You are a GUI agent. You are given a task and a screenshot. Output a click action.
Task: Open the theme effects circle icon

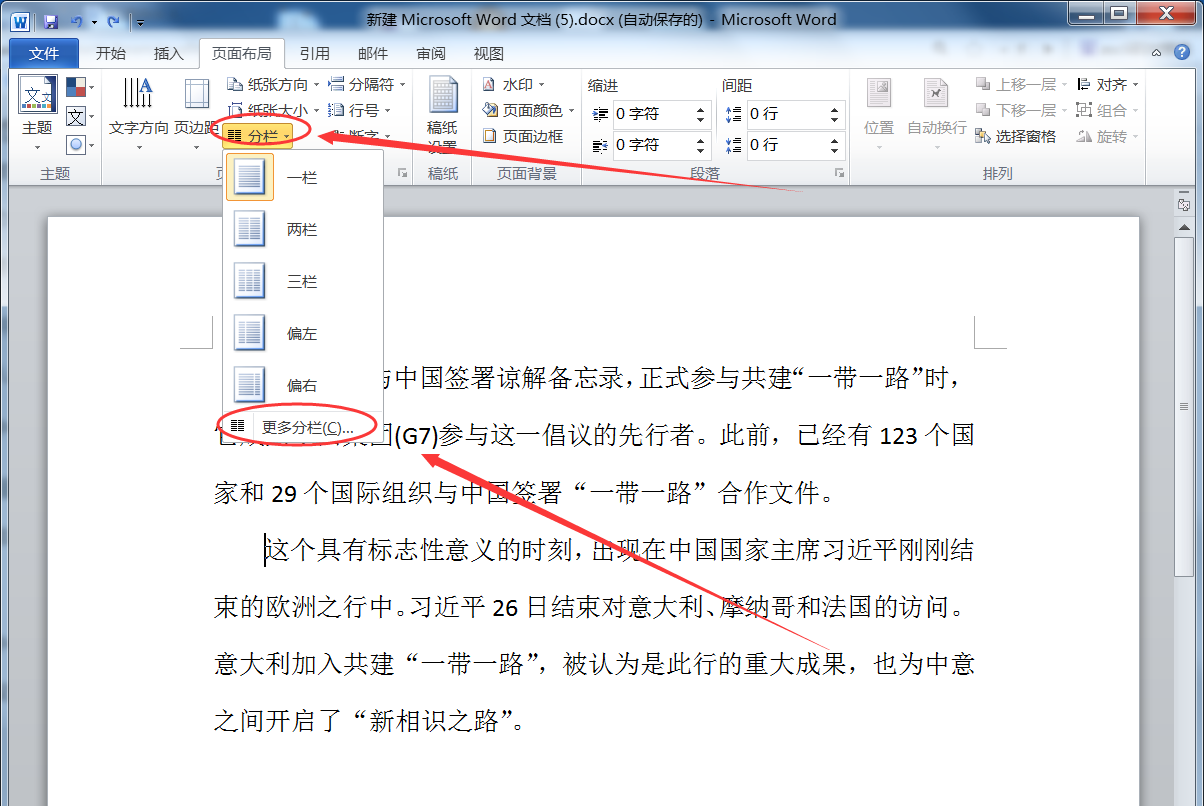click(x=78, y=145)
